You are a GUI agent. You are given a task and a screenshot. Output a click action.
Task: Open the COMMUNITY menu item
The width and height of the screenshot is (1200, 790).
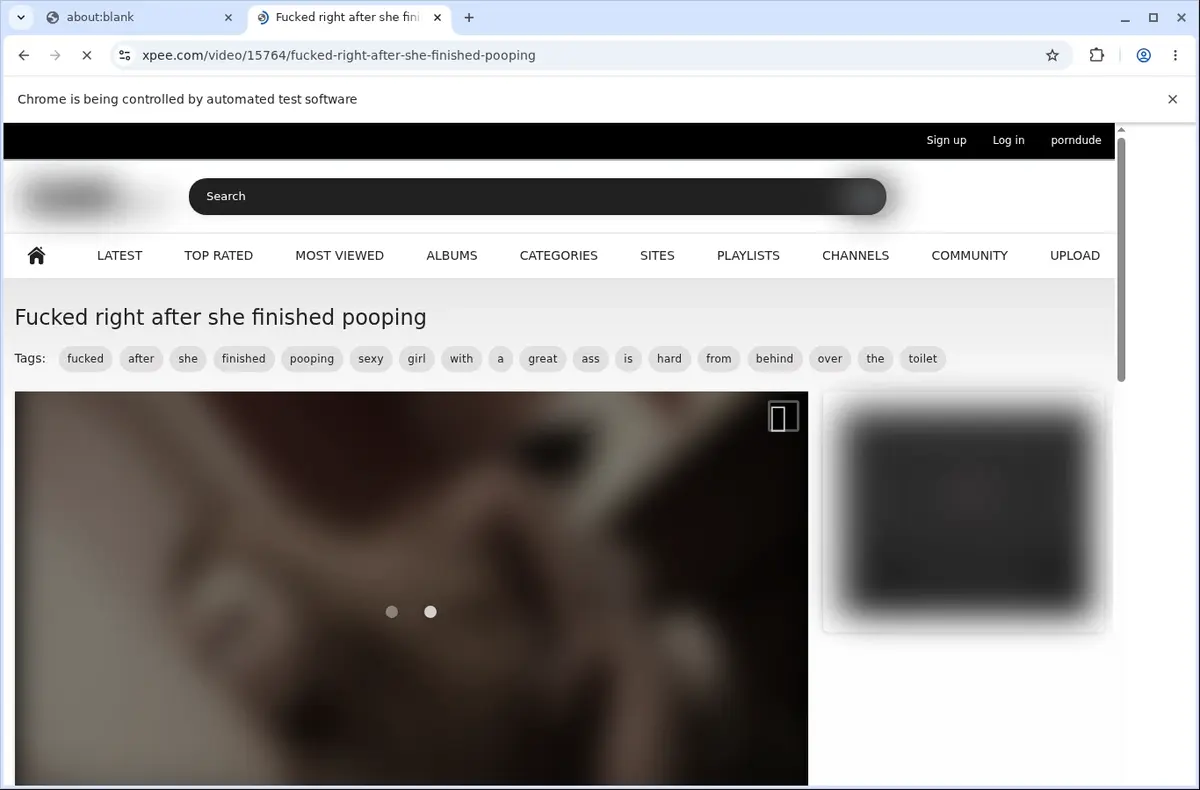[x=969, y=255]
